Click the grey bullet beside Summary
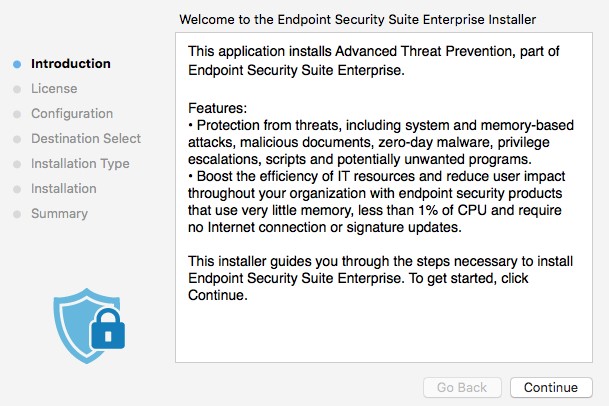 (x=17, y=214)
